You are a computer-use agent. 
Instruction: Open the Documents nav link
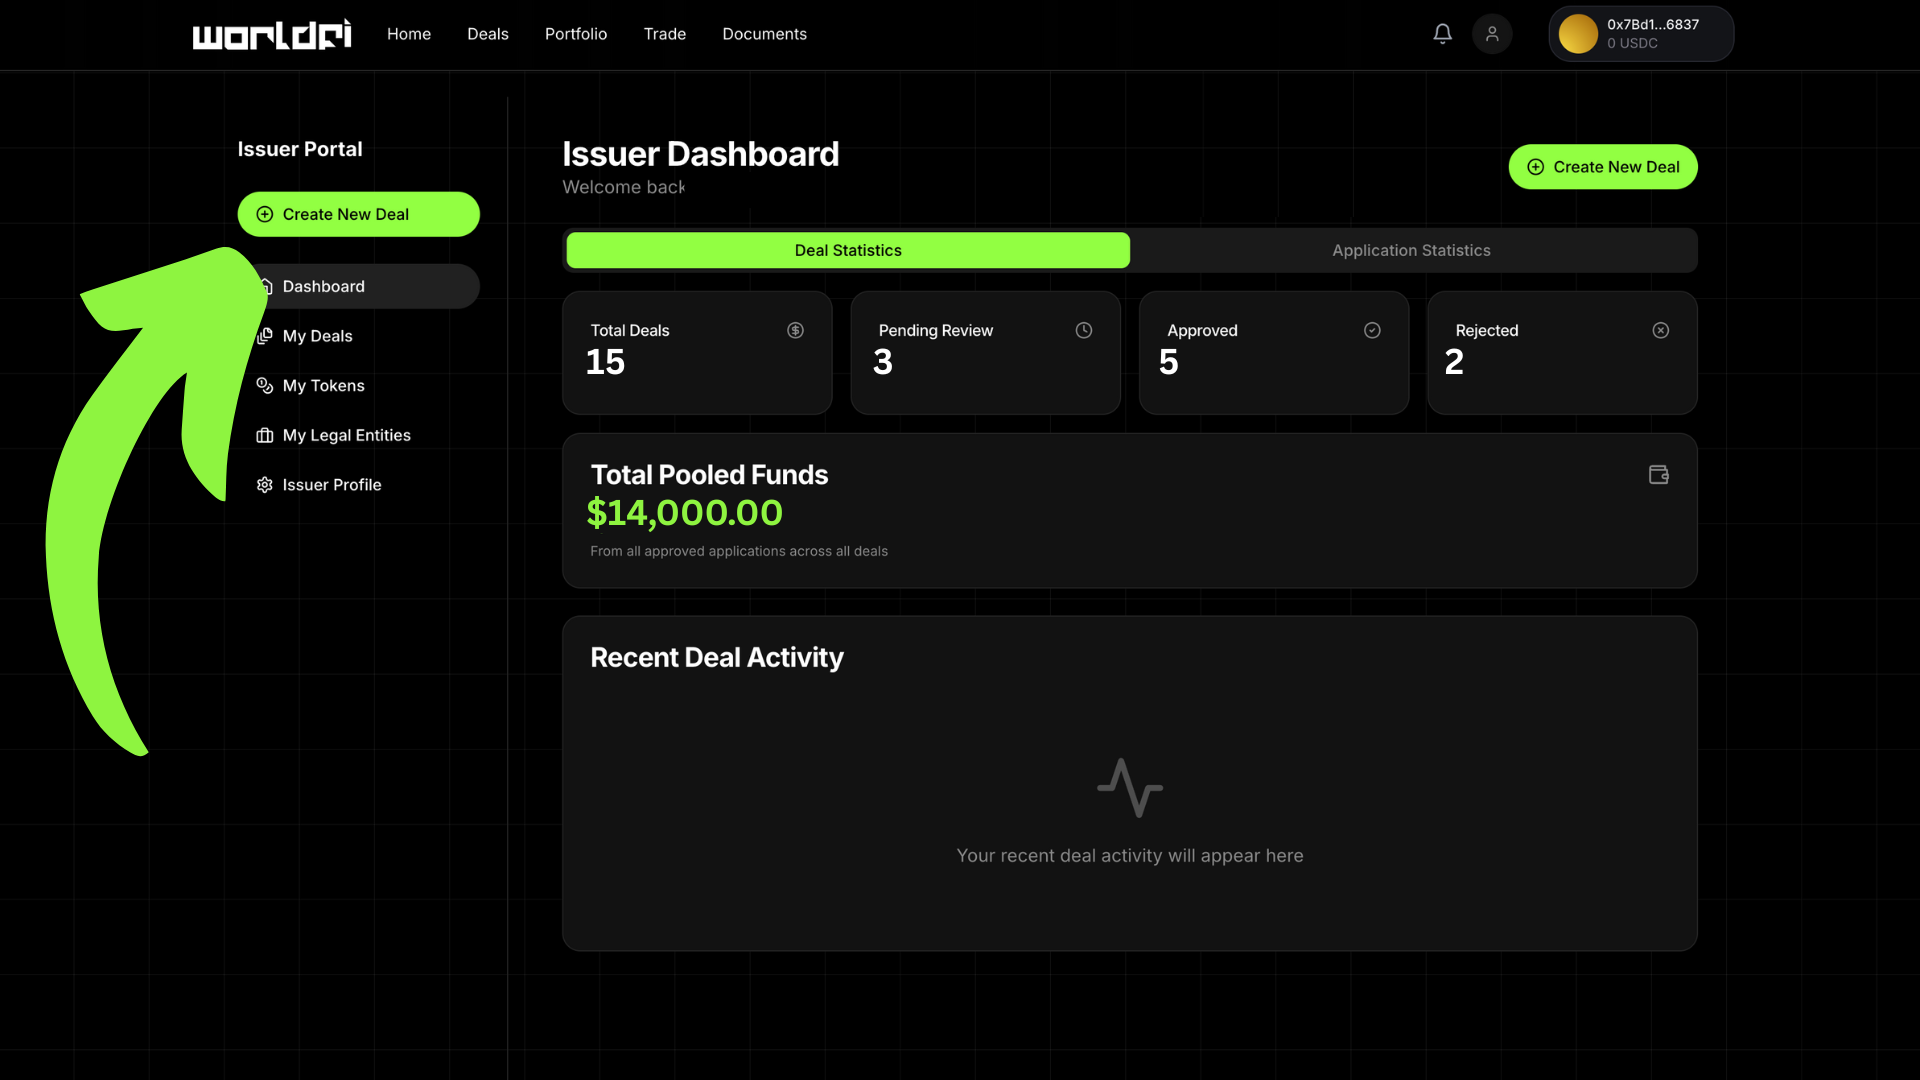(764, 34)
